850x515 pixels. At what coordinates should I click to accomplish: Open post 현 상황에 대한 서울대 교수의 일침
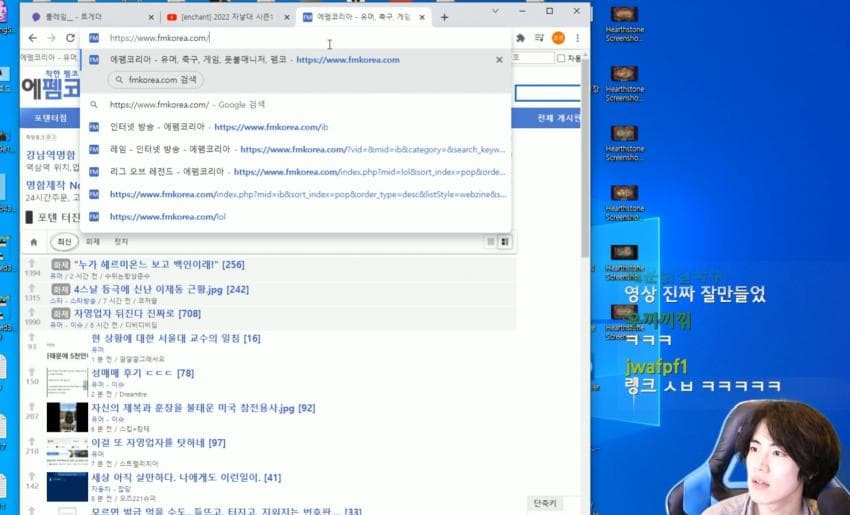(x=166, y=338)
